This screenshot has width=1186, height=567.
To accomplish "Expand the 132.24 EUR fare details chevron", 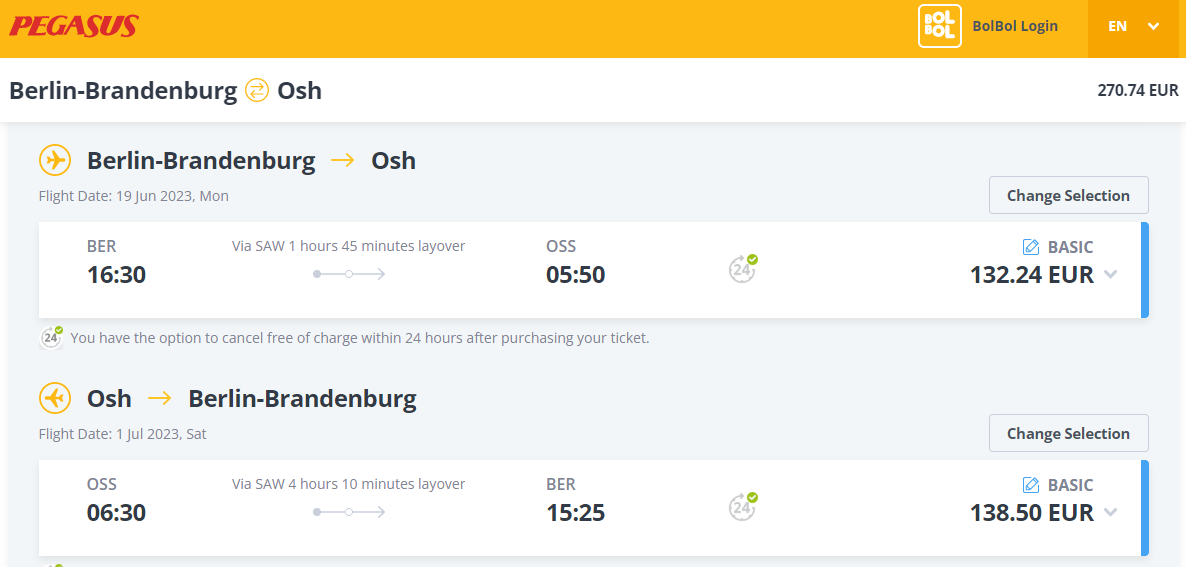I will tap(1110, 274).
